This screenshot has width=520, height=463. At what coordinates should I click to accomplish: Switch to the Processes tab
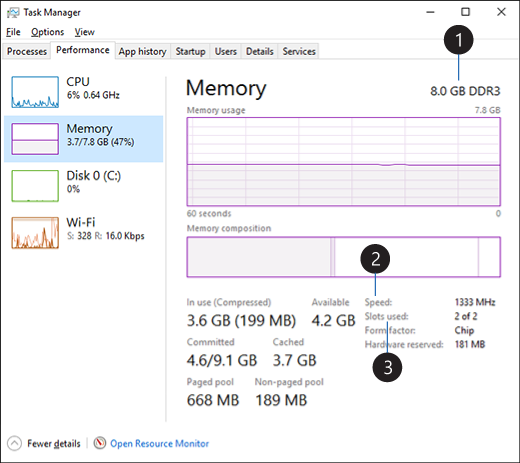tap(27, 51)
